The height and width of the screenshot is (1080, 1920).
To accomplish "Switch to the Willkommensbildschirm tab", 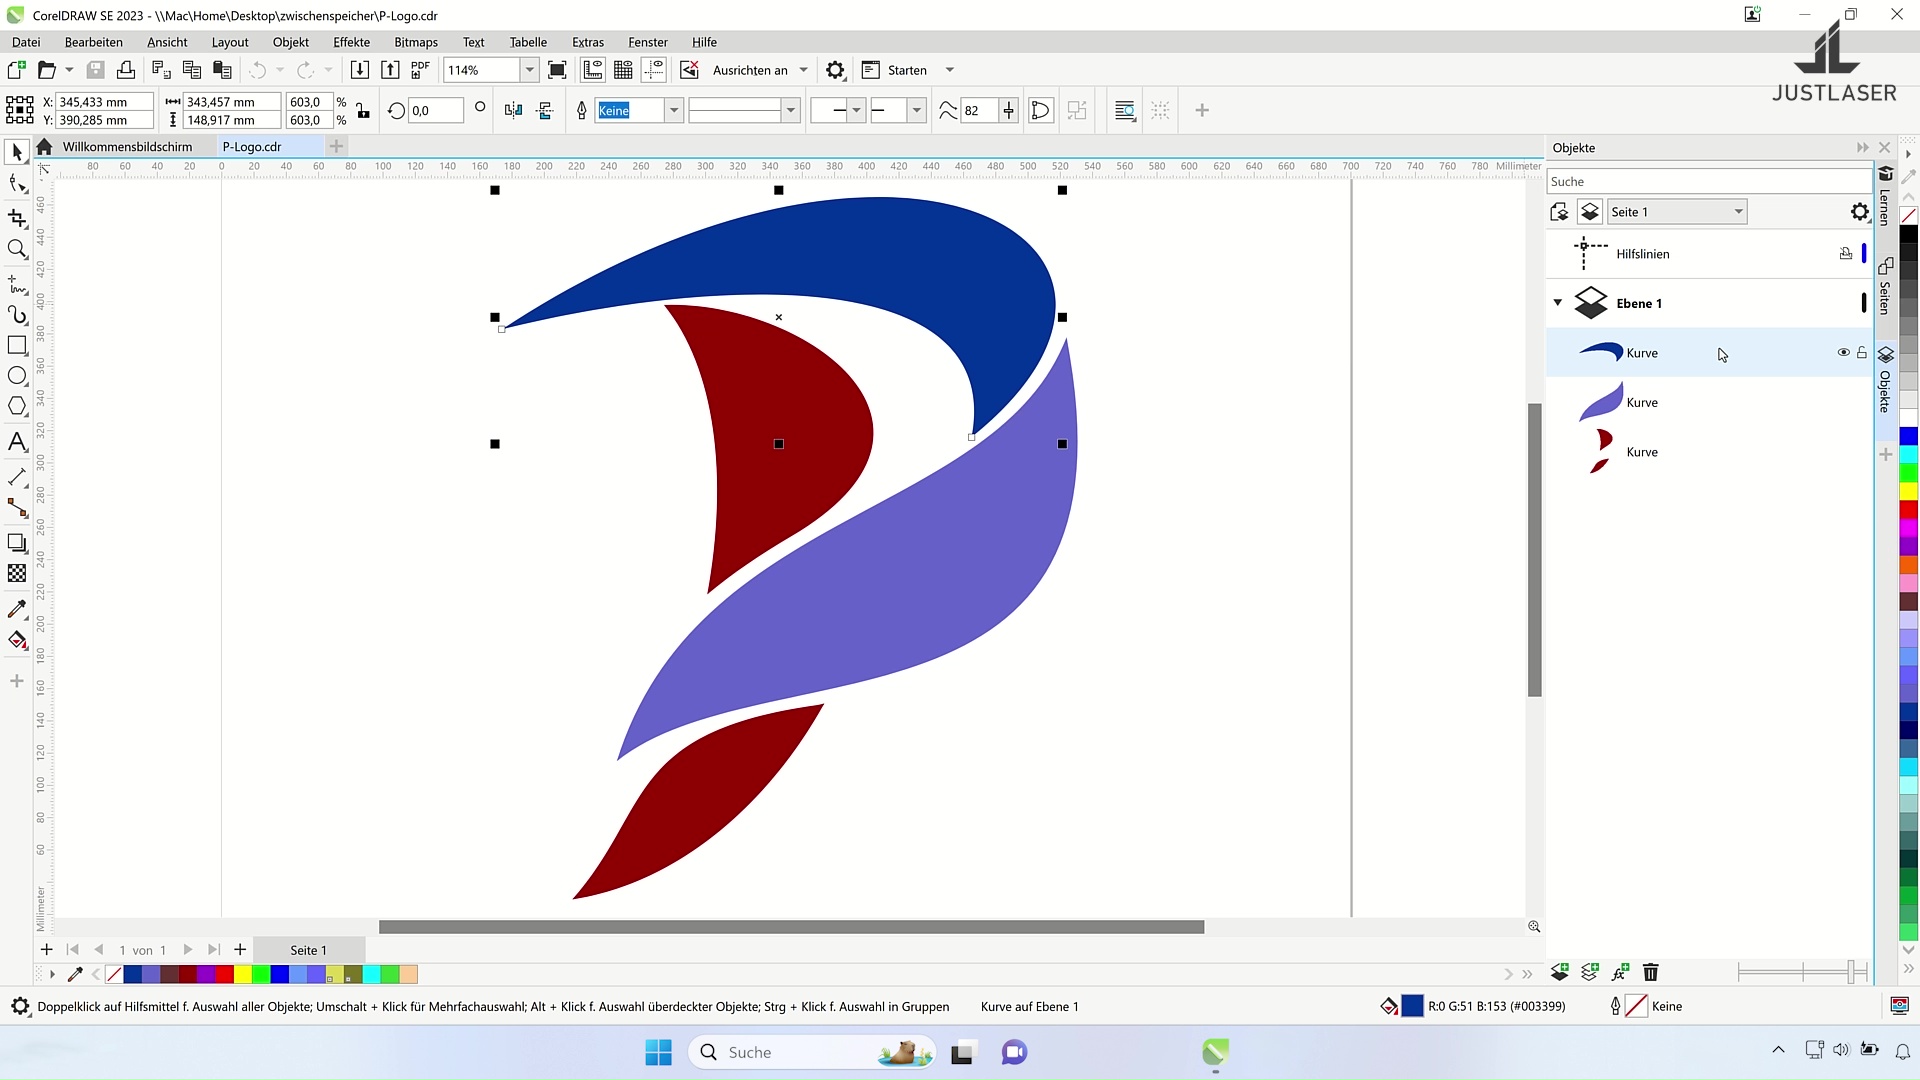I will pyautogui.click(x=127, y=146).
